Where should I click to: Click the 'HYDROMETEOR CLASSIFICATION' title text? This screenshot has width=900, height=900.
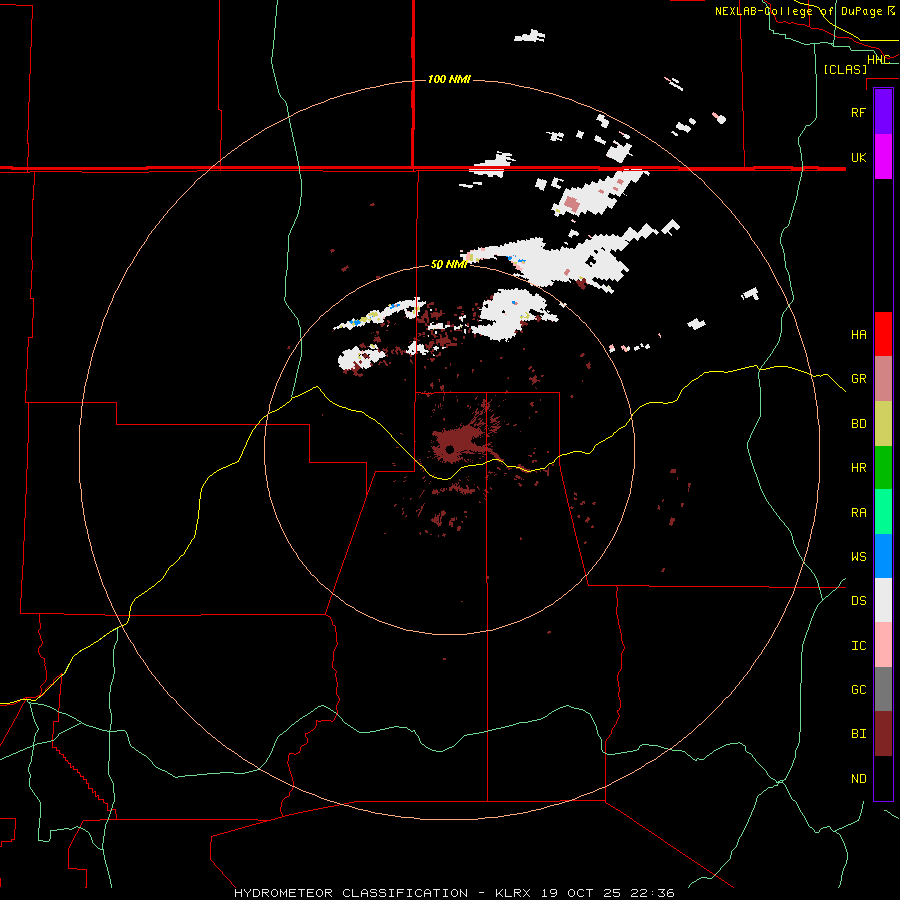(351, 893)
